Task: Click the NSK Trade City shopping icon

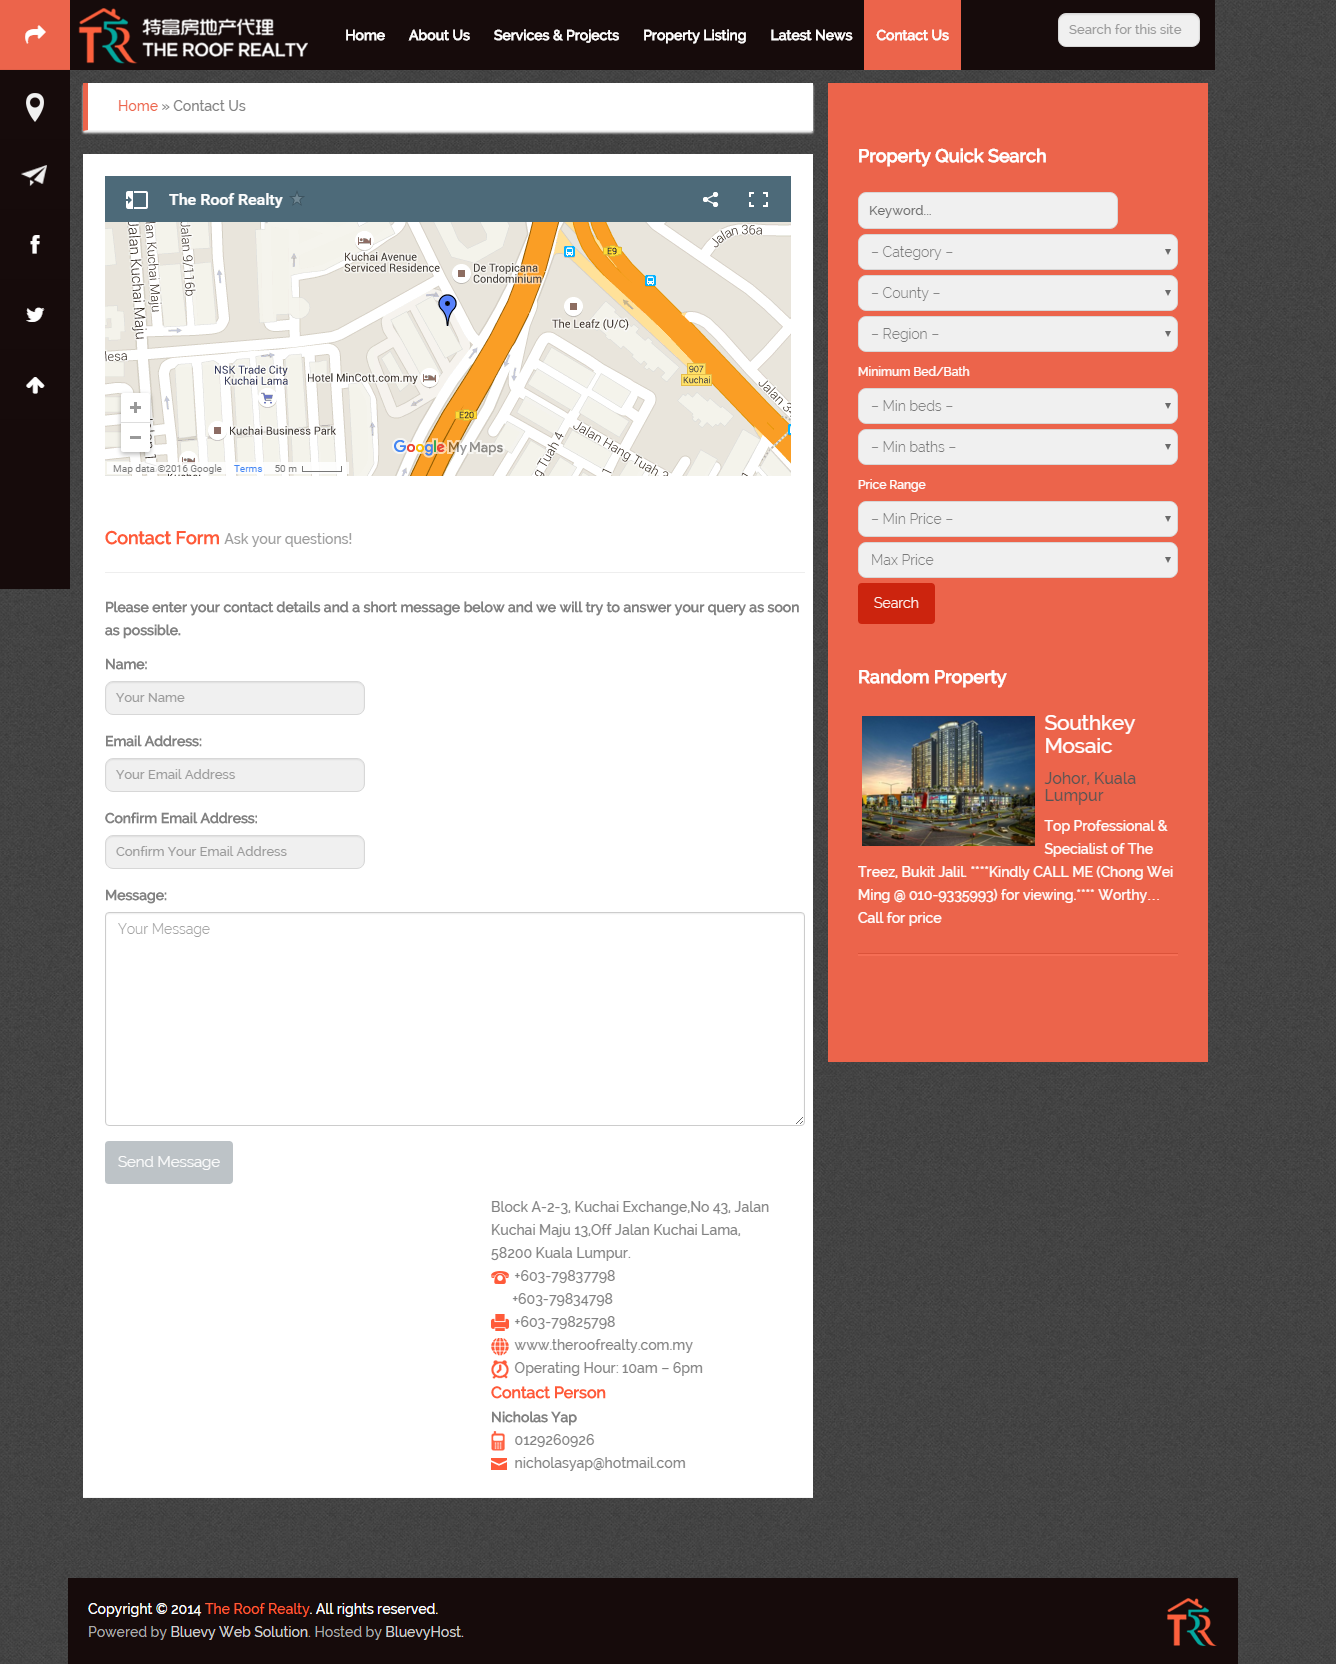Action: [x=267, y=398]
